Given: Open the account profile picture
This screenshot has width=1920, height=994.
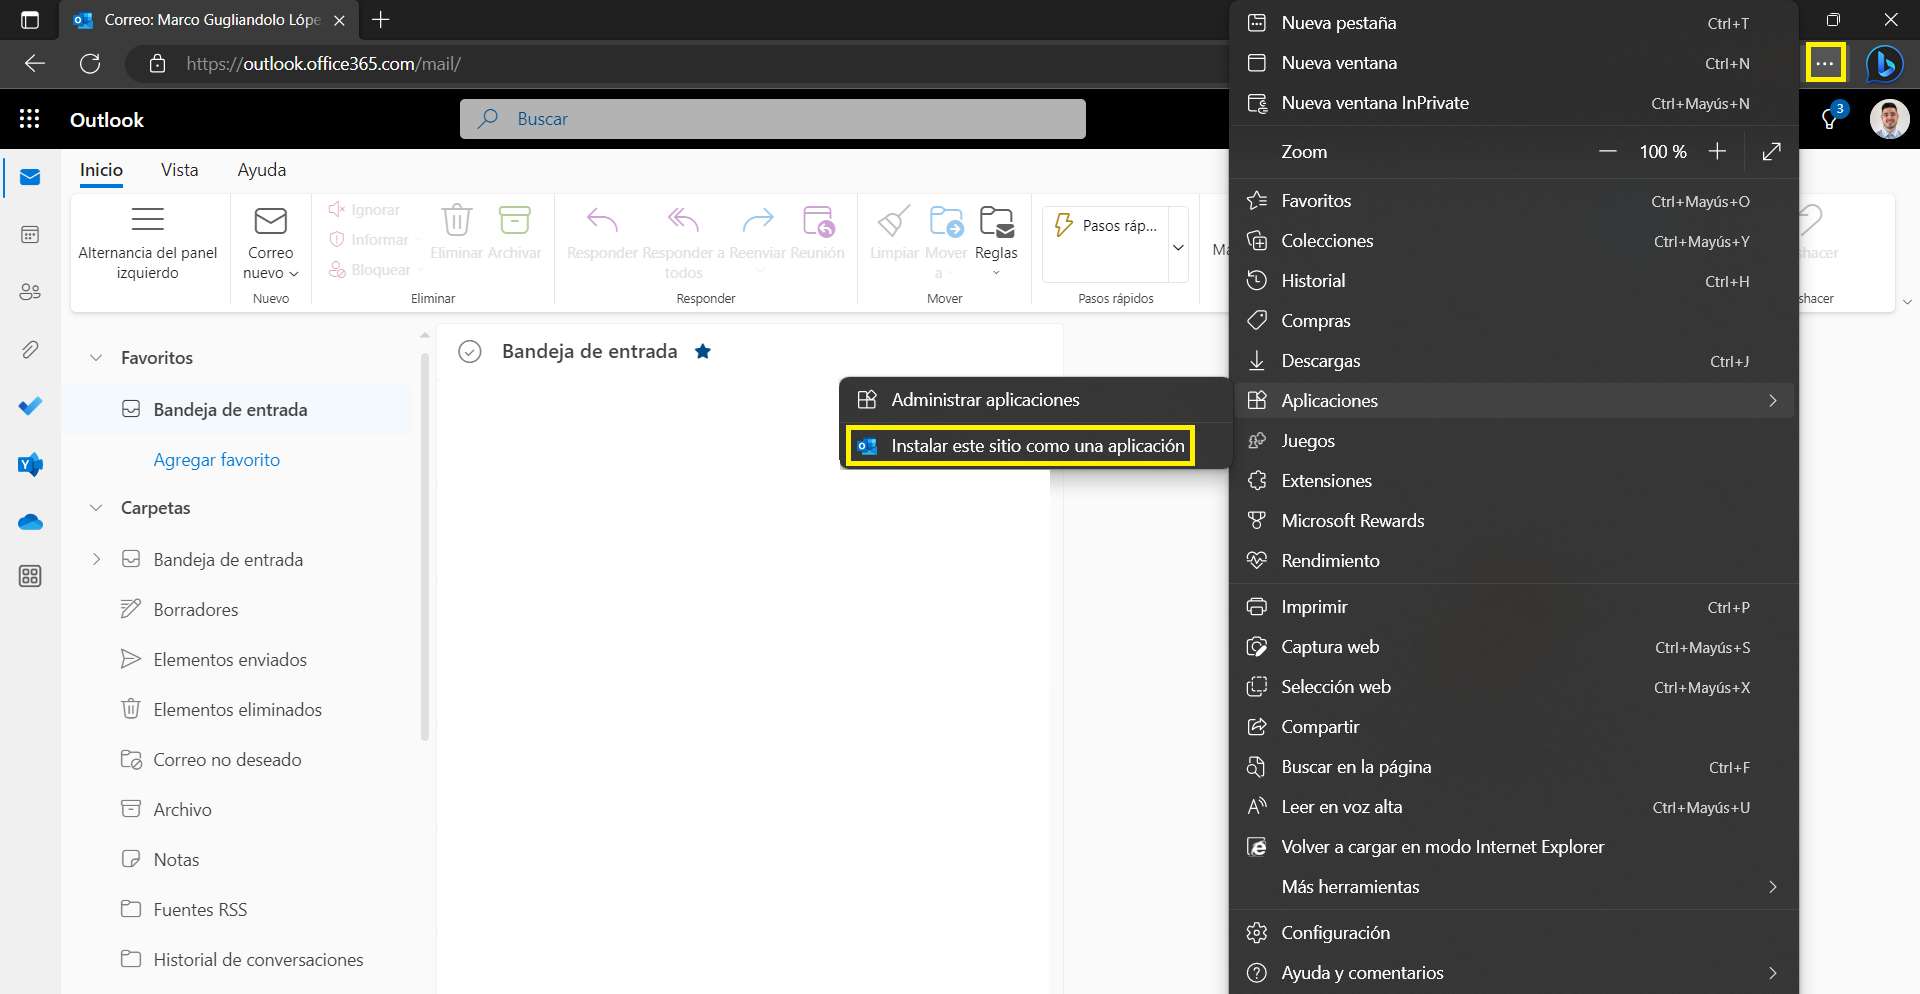Looking at the screenshot, I should pos(1889,119).
